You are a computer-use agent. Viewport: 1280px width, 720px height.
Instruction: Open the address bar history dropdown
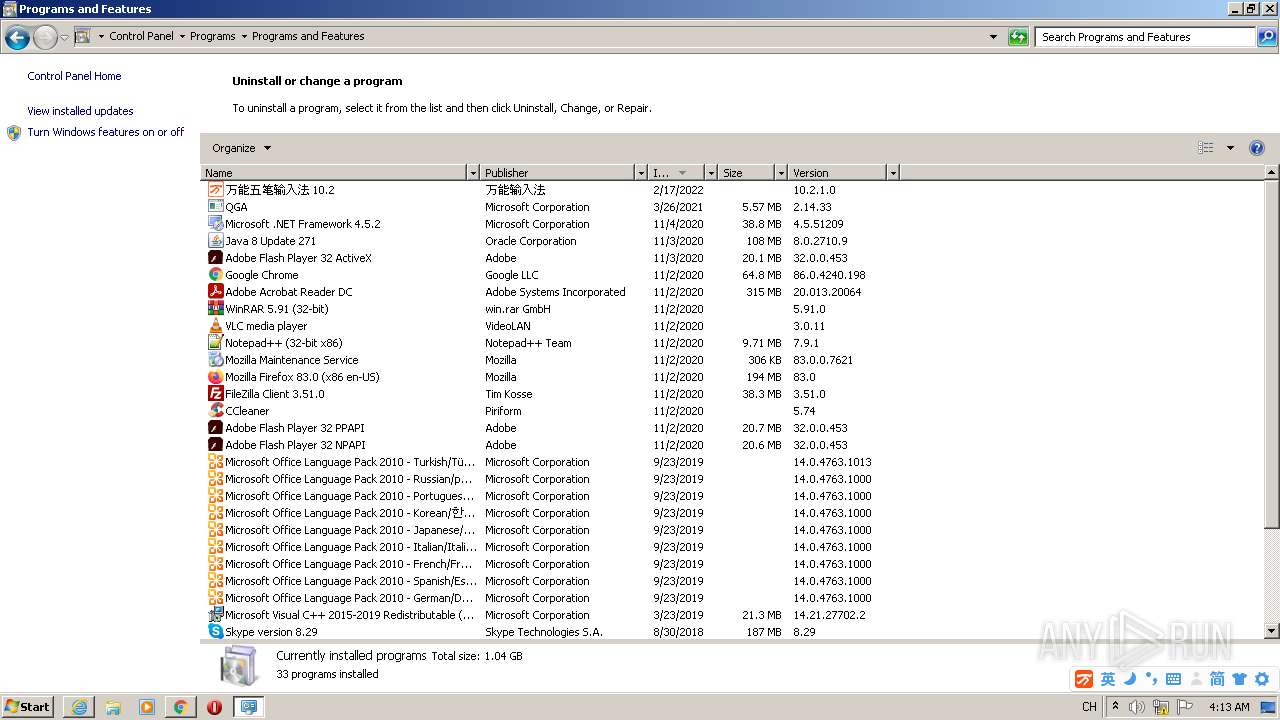point(993,37)
